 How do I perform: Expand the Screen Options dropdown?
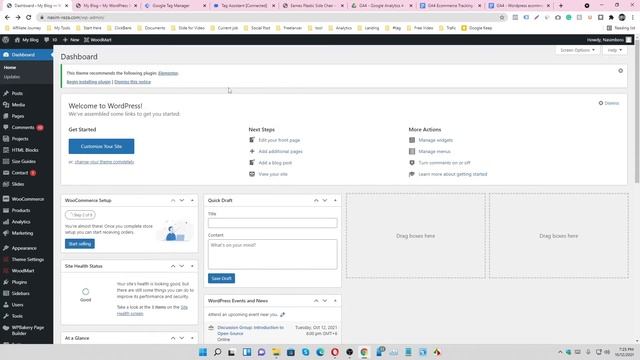point(577,50)
